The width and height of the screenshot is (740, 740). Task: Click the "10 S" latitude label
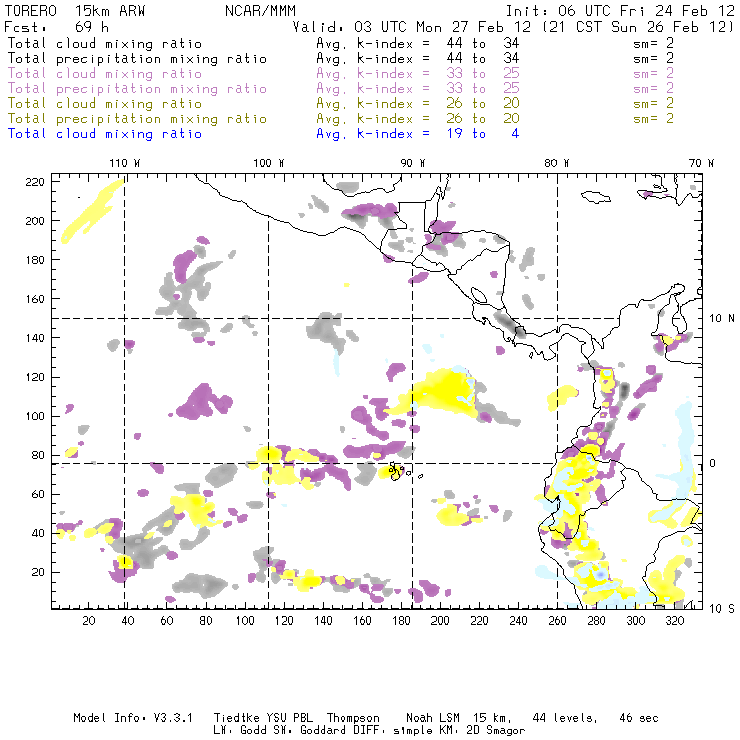click(x=722, y=609)
